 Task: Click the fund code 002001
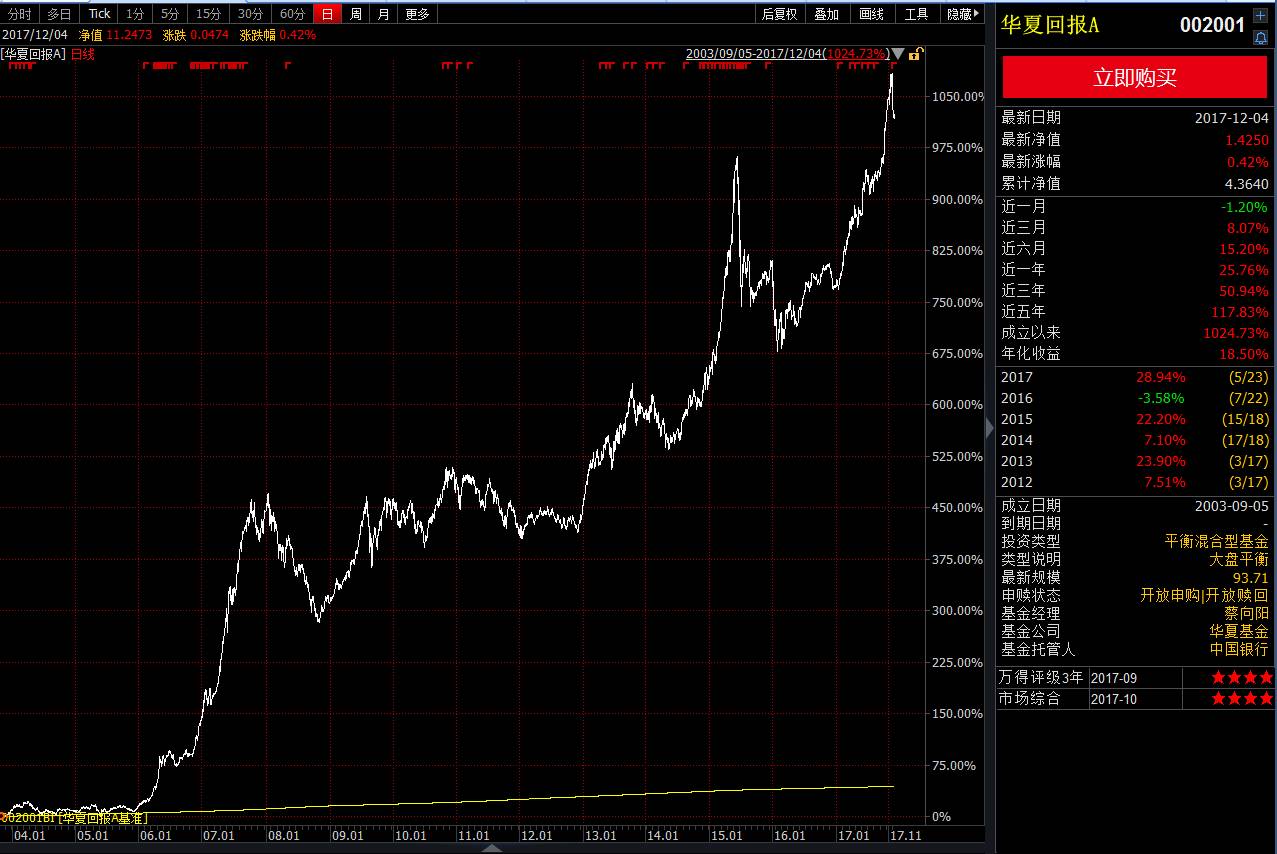pyautogui.click(x=1212, y=25)
